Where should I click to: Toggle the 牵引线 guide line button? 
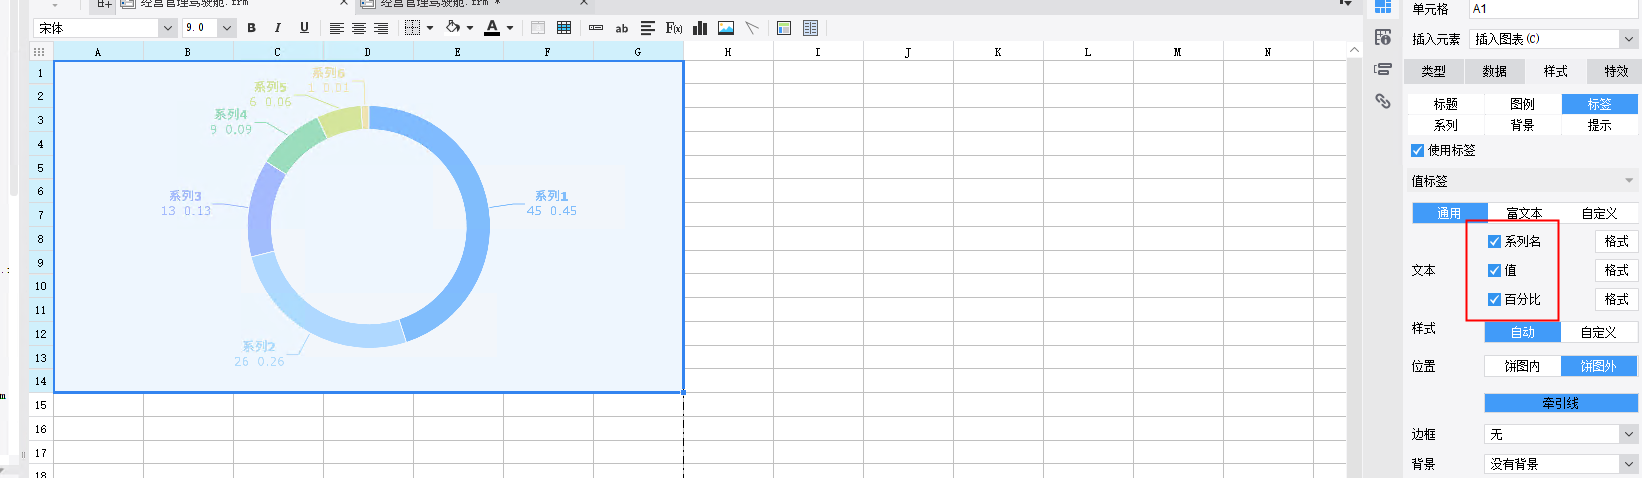[1561, 404]
